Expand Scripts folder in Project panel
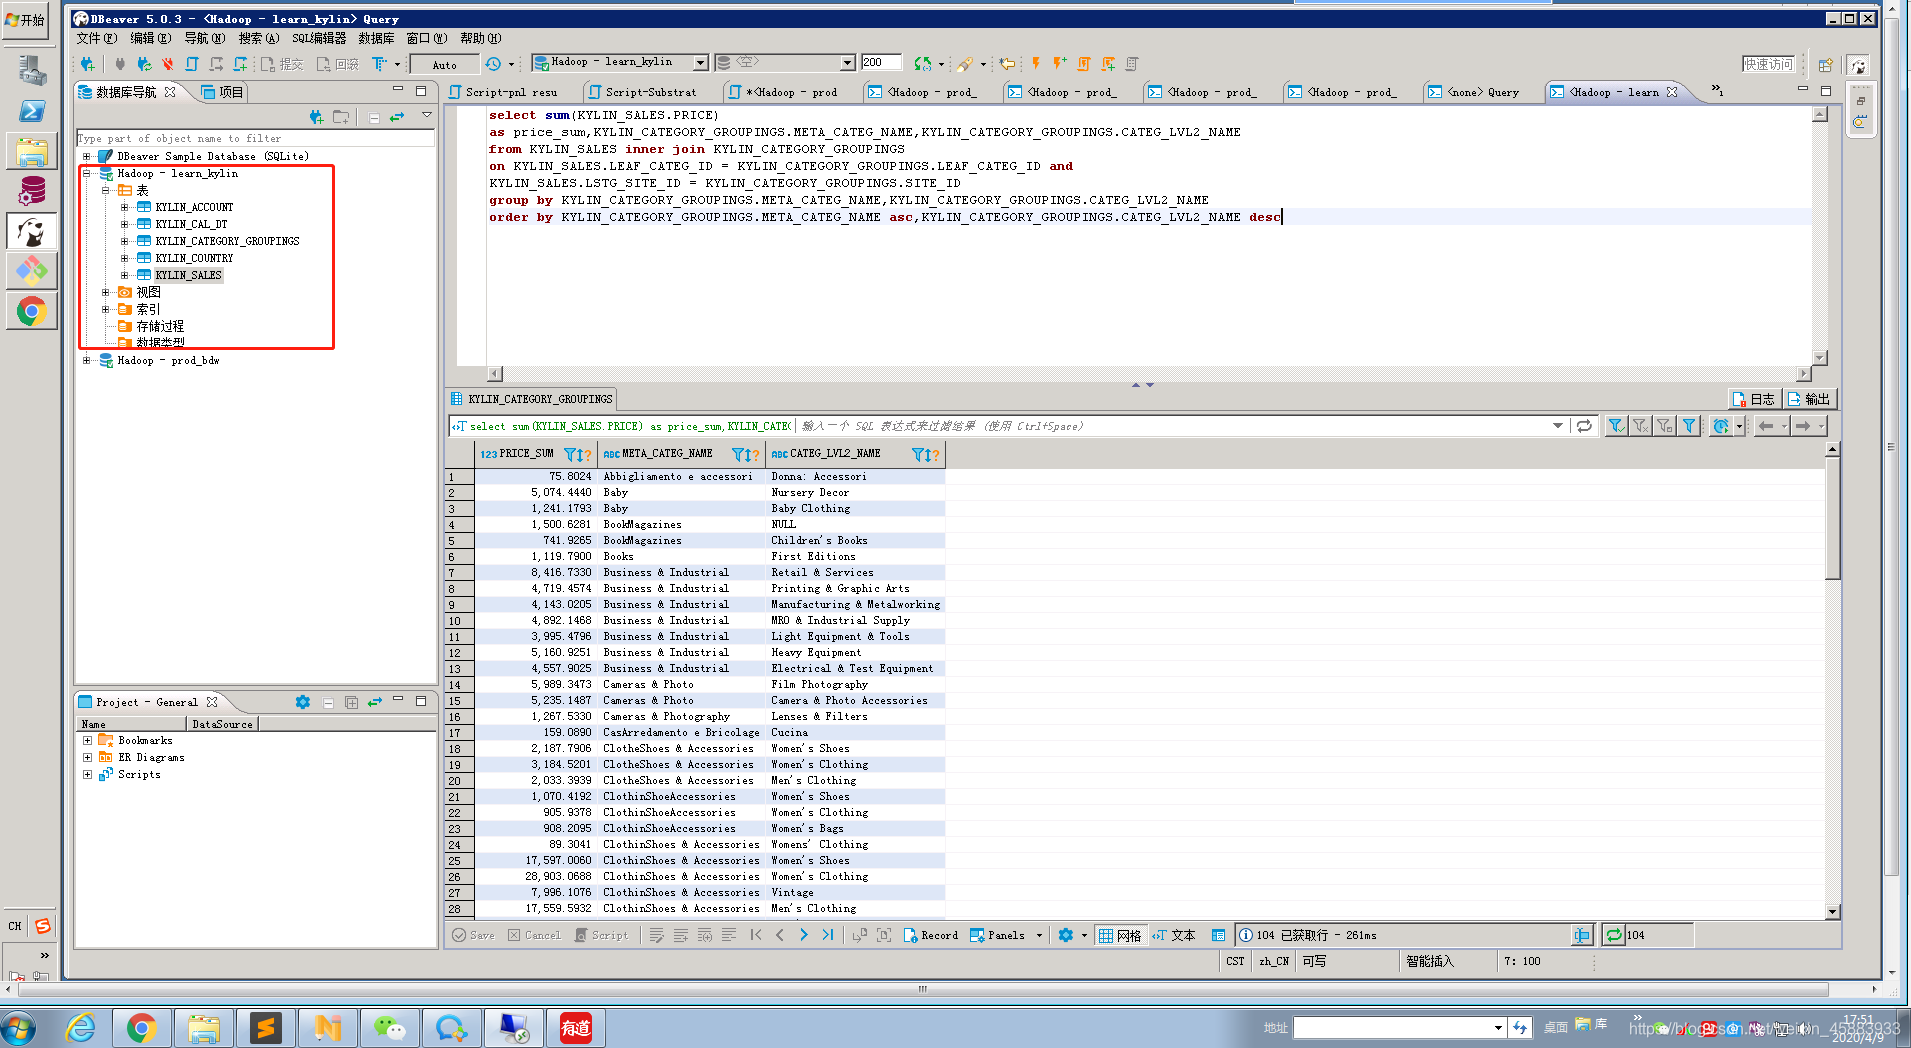 coord(88,774)
